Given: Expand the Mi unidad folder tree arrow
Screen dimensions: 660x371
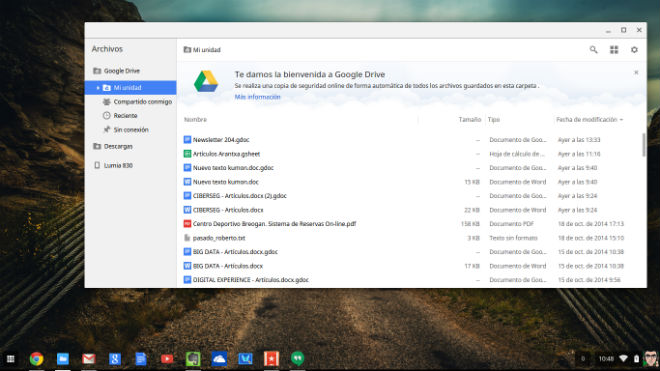Looking at the screenshot, I should (x=98, y=88).
